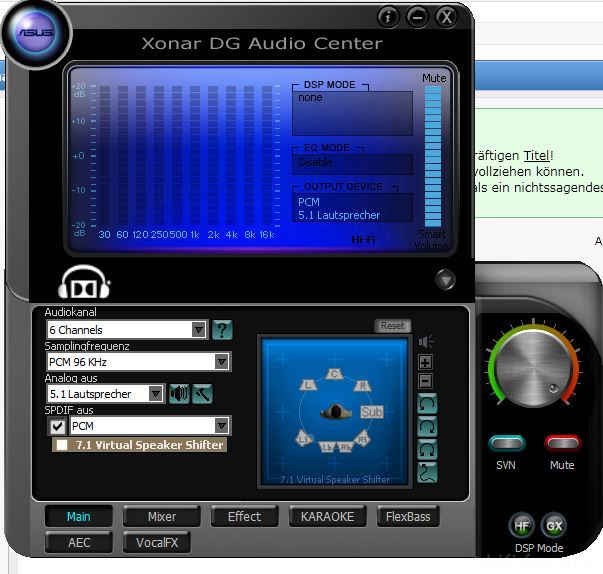Switch to the AEC tab
Image resolution: width=603 pixels, height=574 pixels.
point(79,542)
